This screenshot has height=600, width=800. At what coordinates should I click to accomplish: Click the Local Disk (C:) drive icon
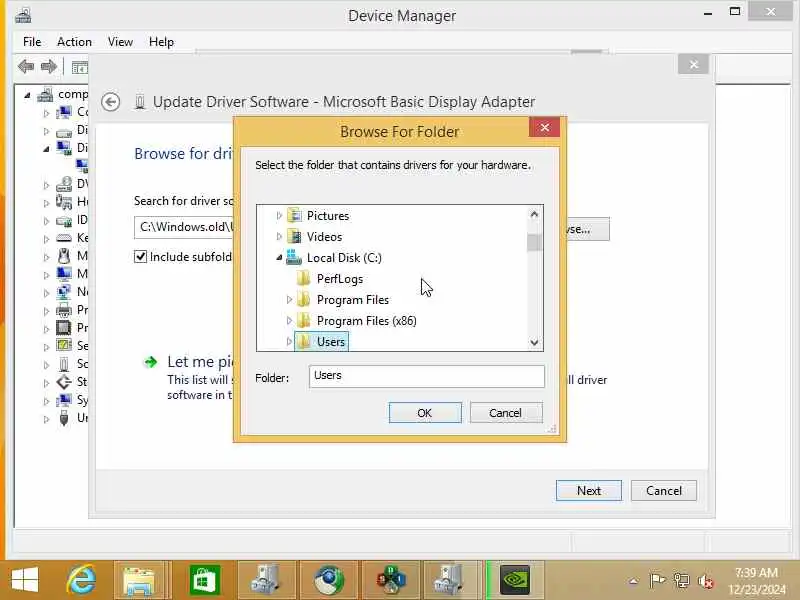(x=294, y=258)
